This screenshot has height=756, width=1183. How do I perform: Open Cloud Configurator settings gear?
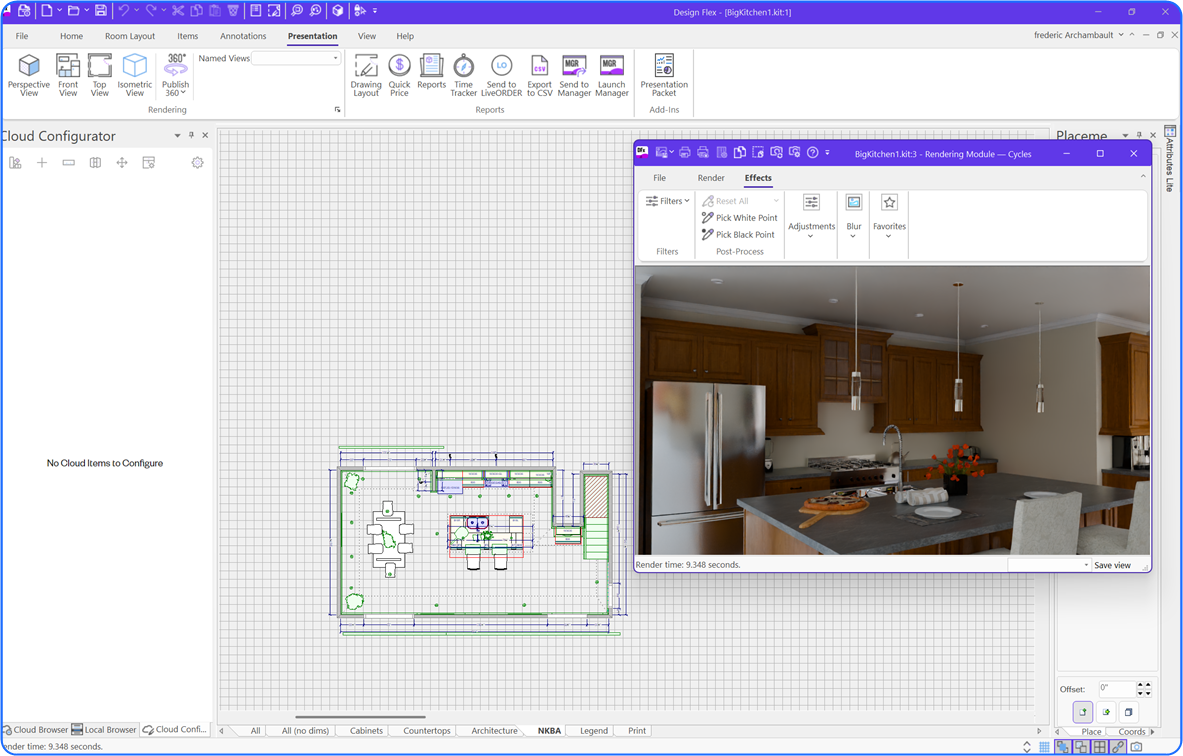[197, 163]
